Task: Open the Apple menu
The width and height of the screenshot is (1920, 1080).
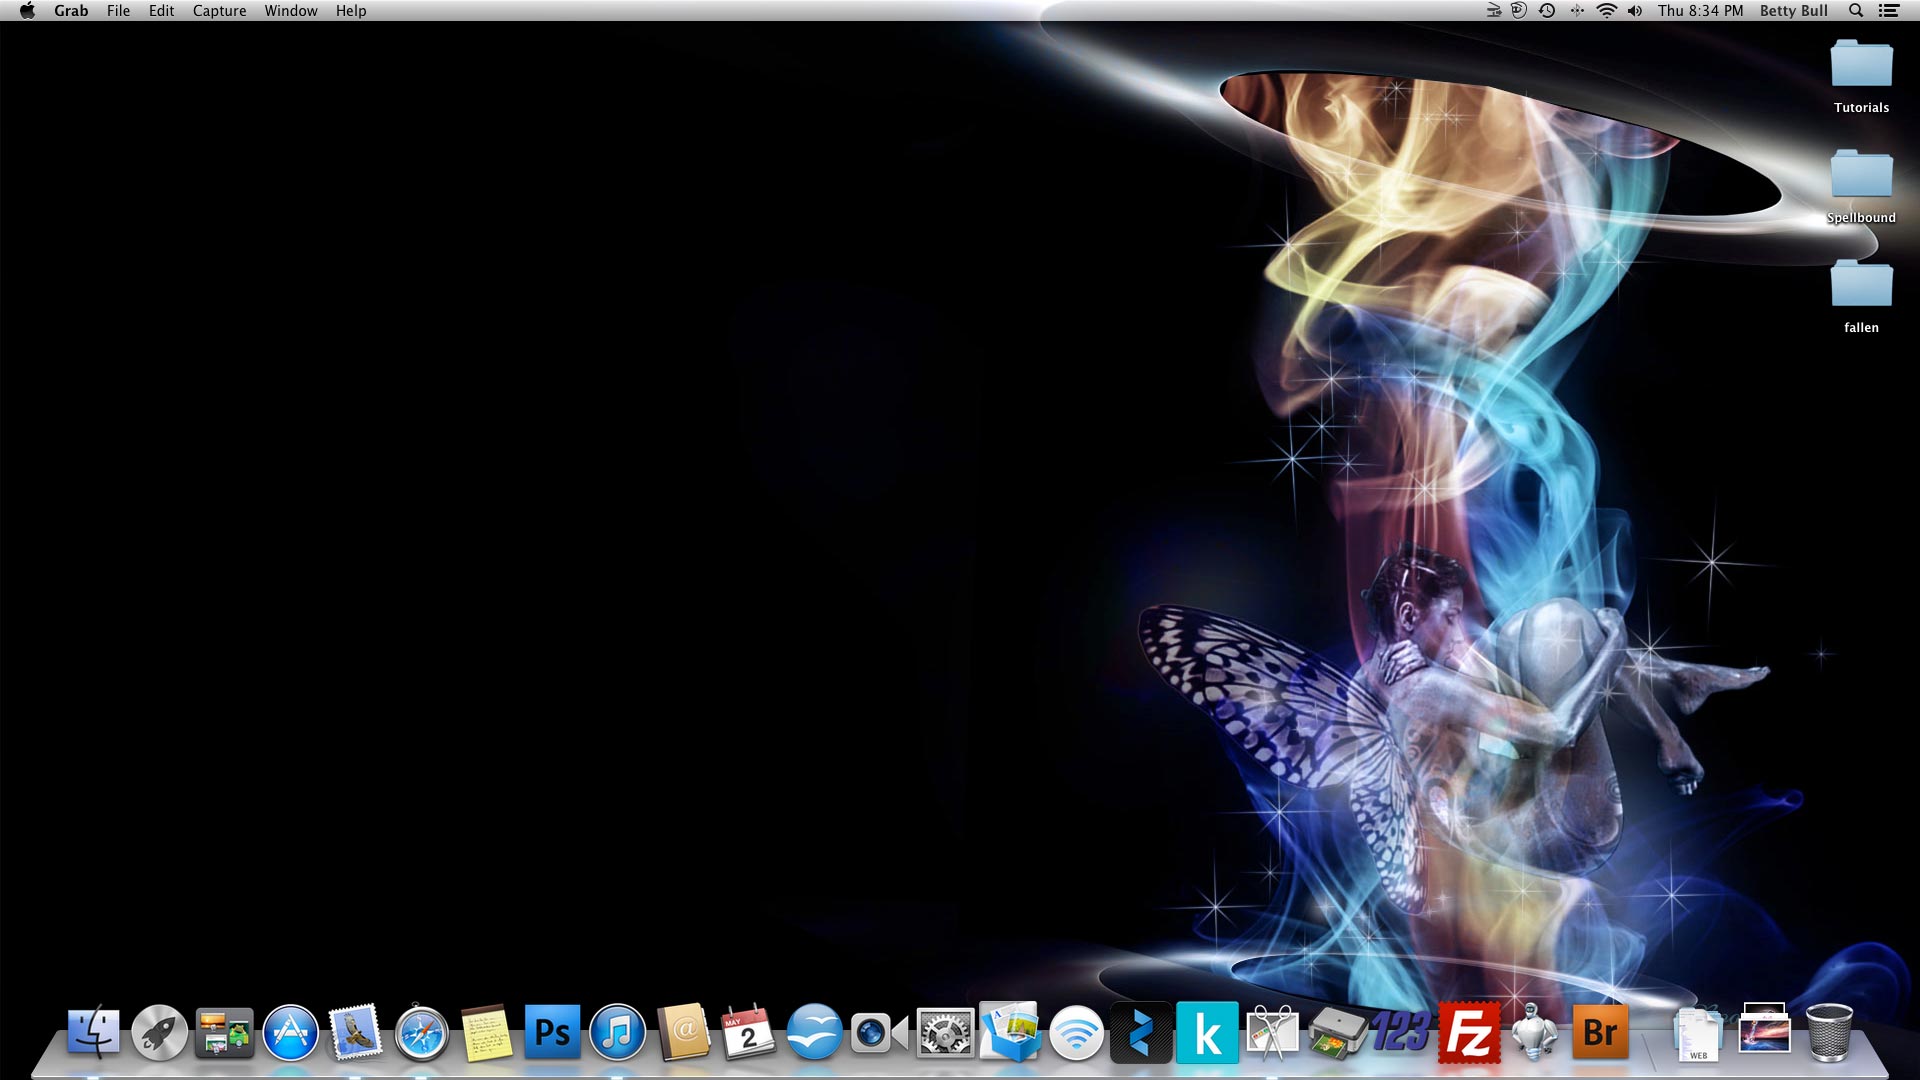Action: coord(27,11)
